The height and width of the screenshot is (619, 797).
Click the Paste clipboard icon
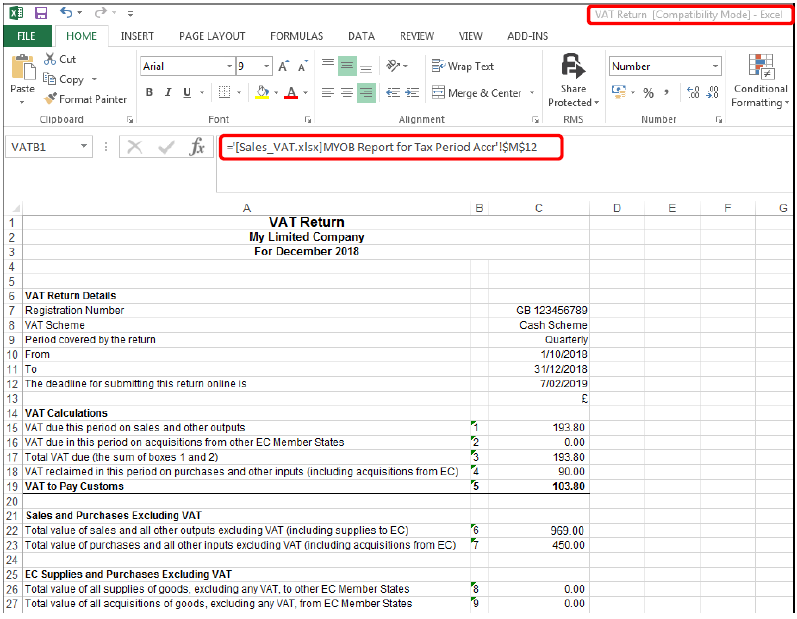point(22,68)
